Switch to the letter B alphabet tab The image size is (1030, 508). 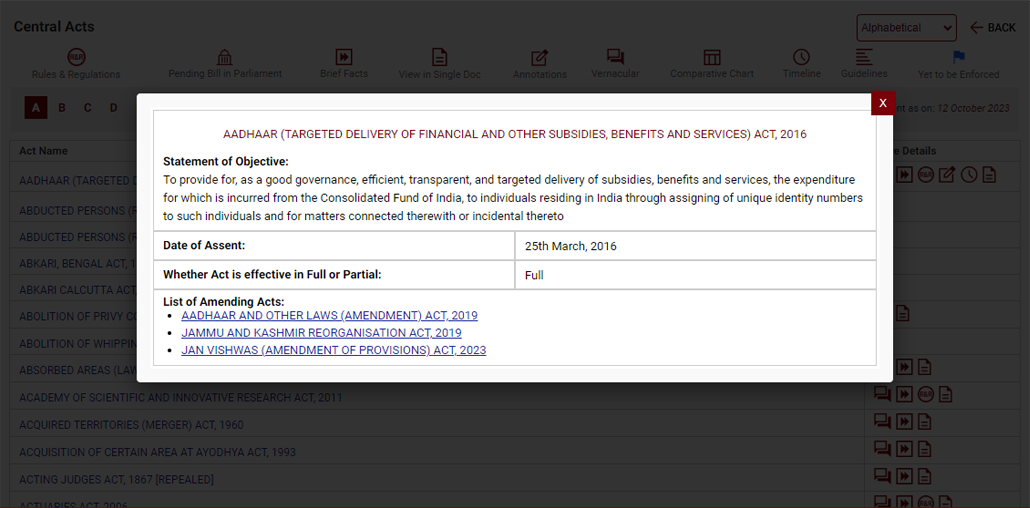click(62, 108)
